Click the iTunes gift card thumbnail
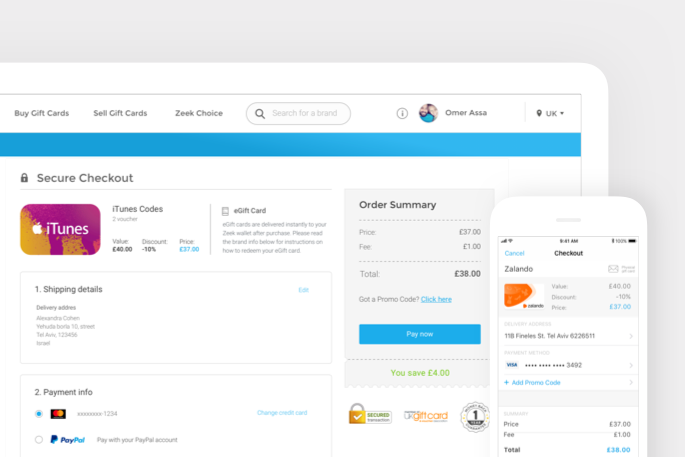 click(60, 229)
